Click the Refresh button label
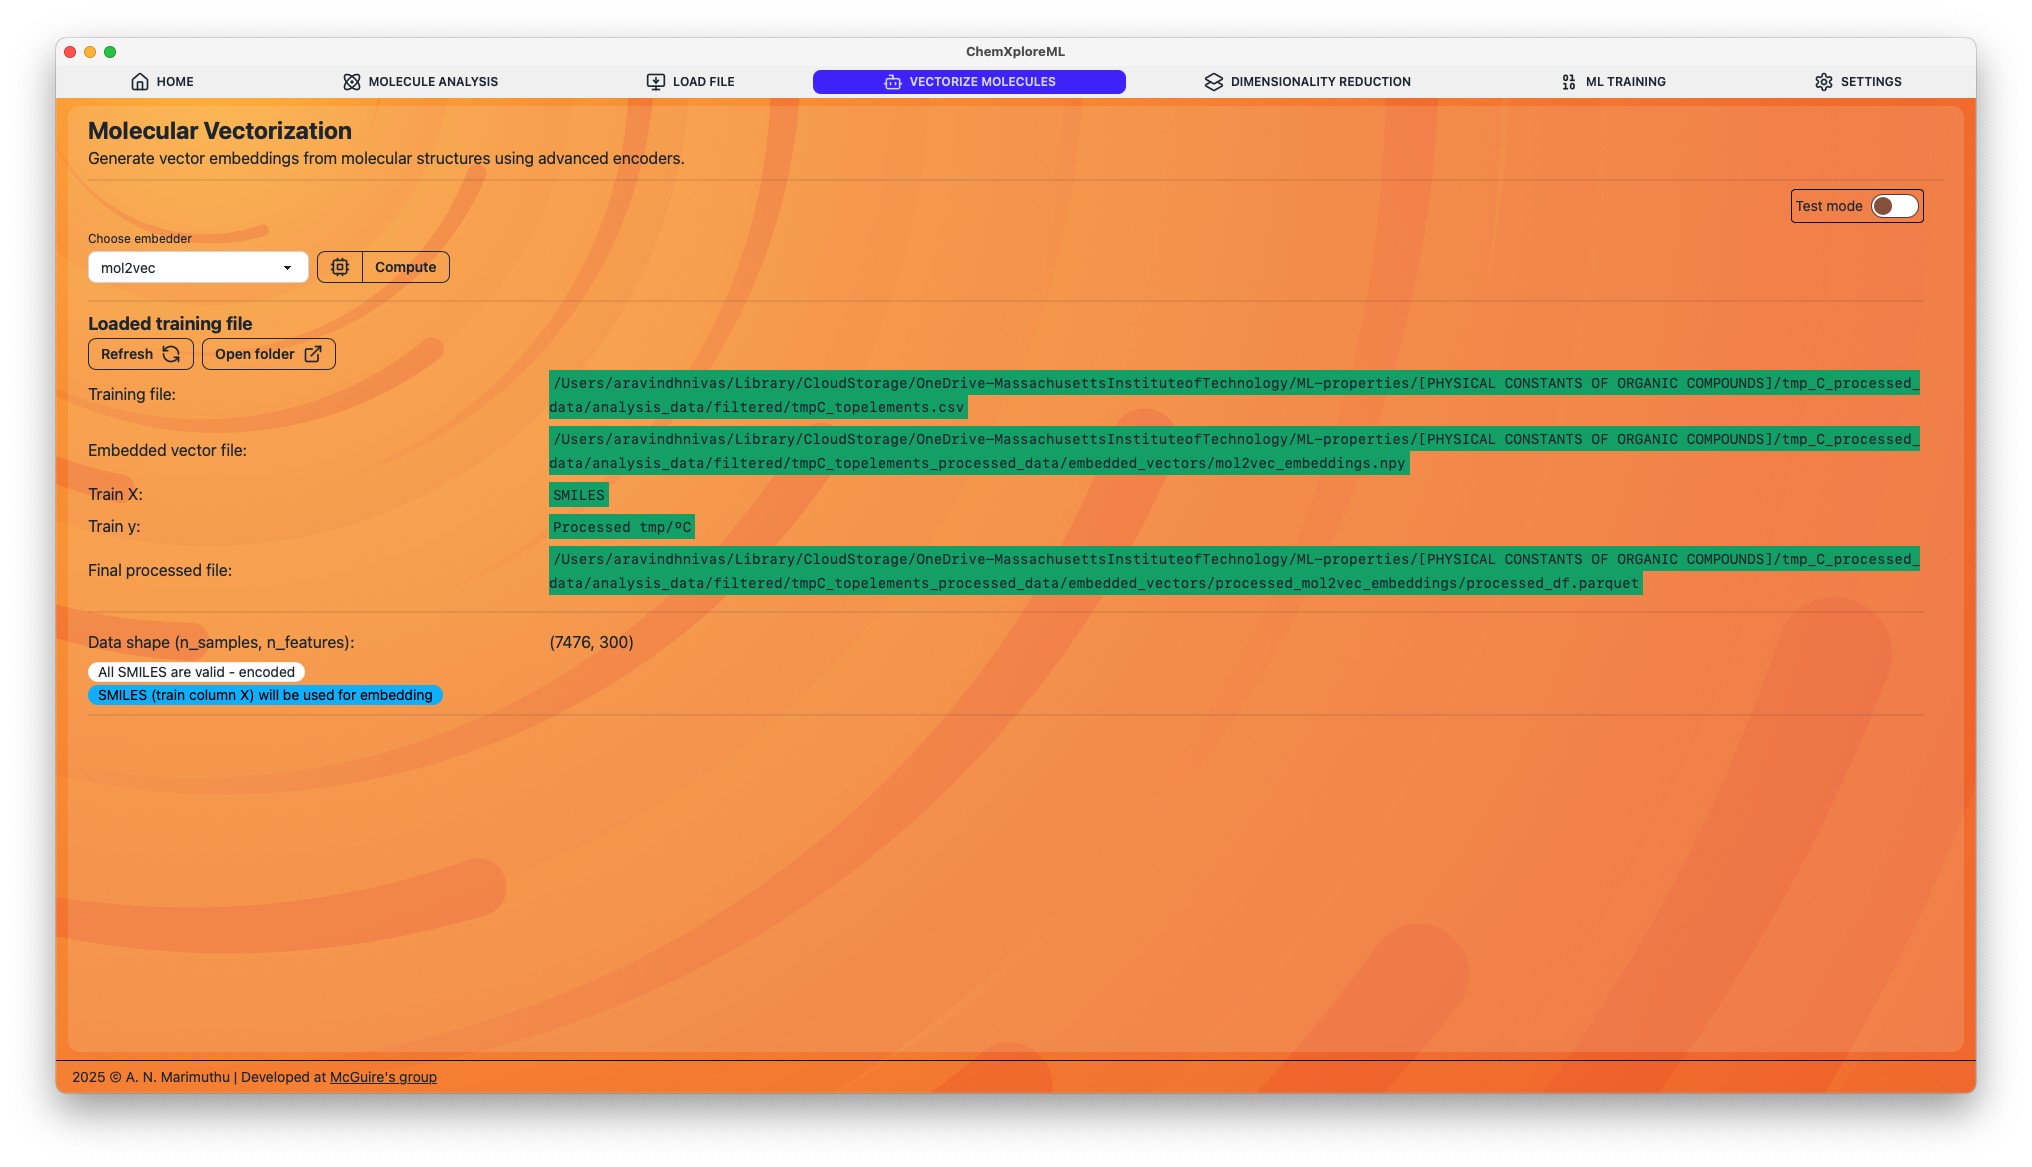This screenshot has width=2032, height=1167. point(127,354)
